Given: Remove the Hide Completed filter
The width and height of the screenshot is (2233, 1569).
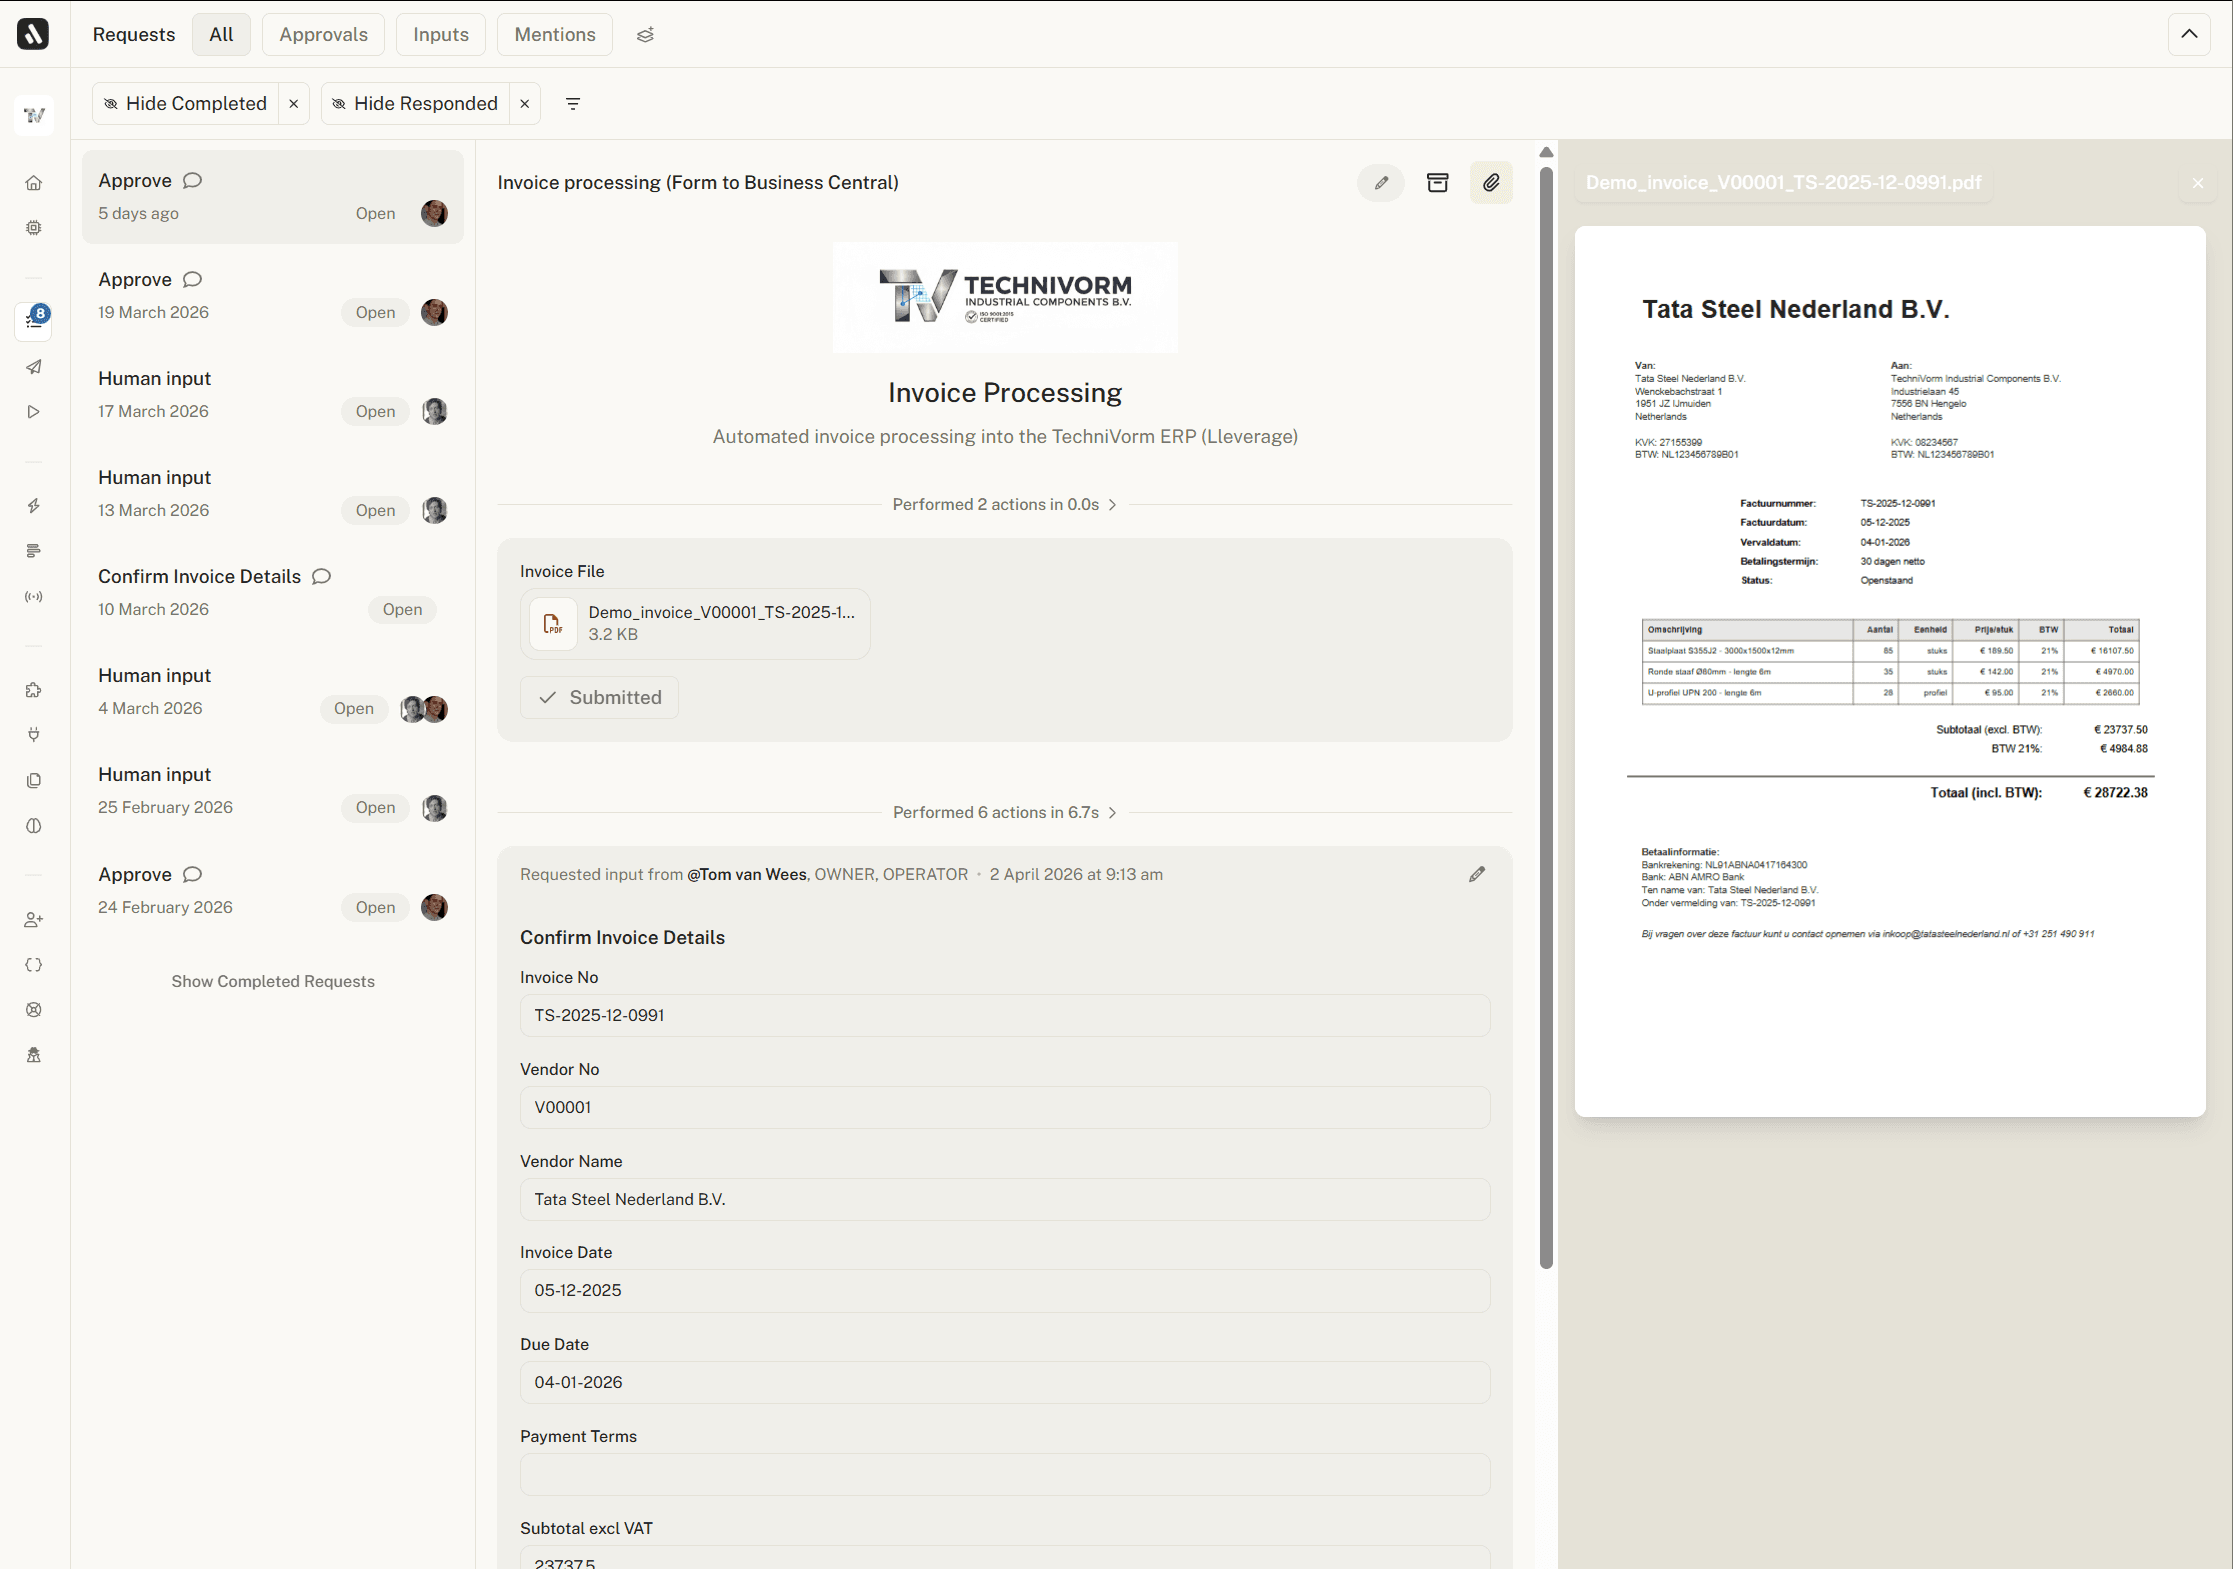Looking at the screenshot, I should coord(293,104).
